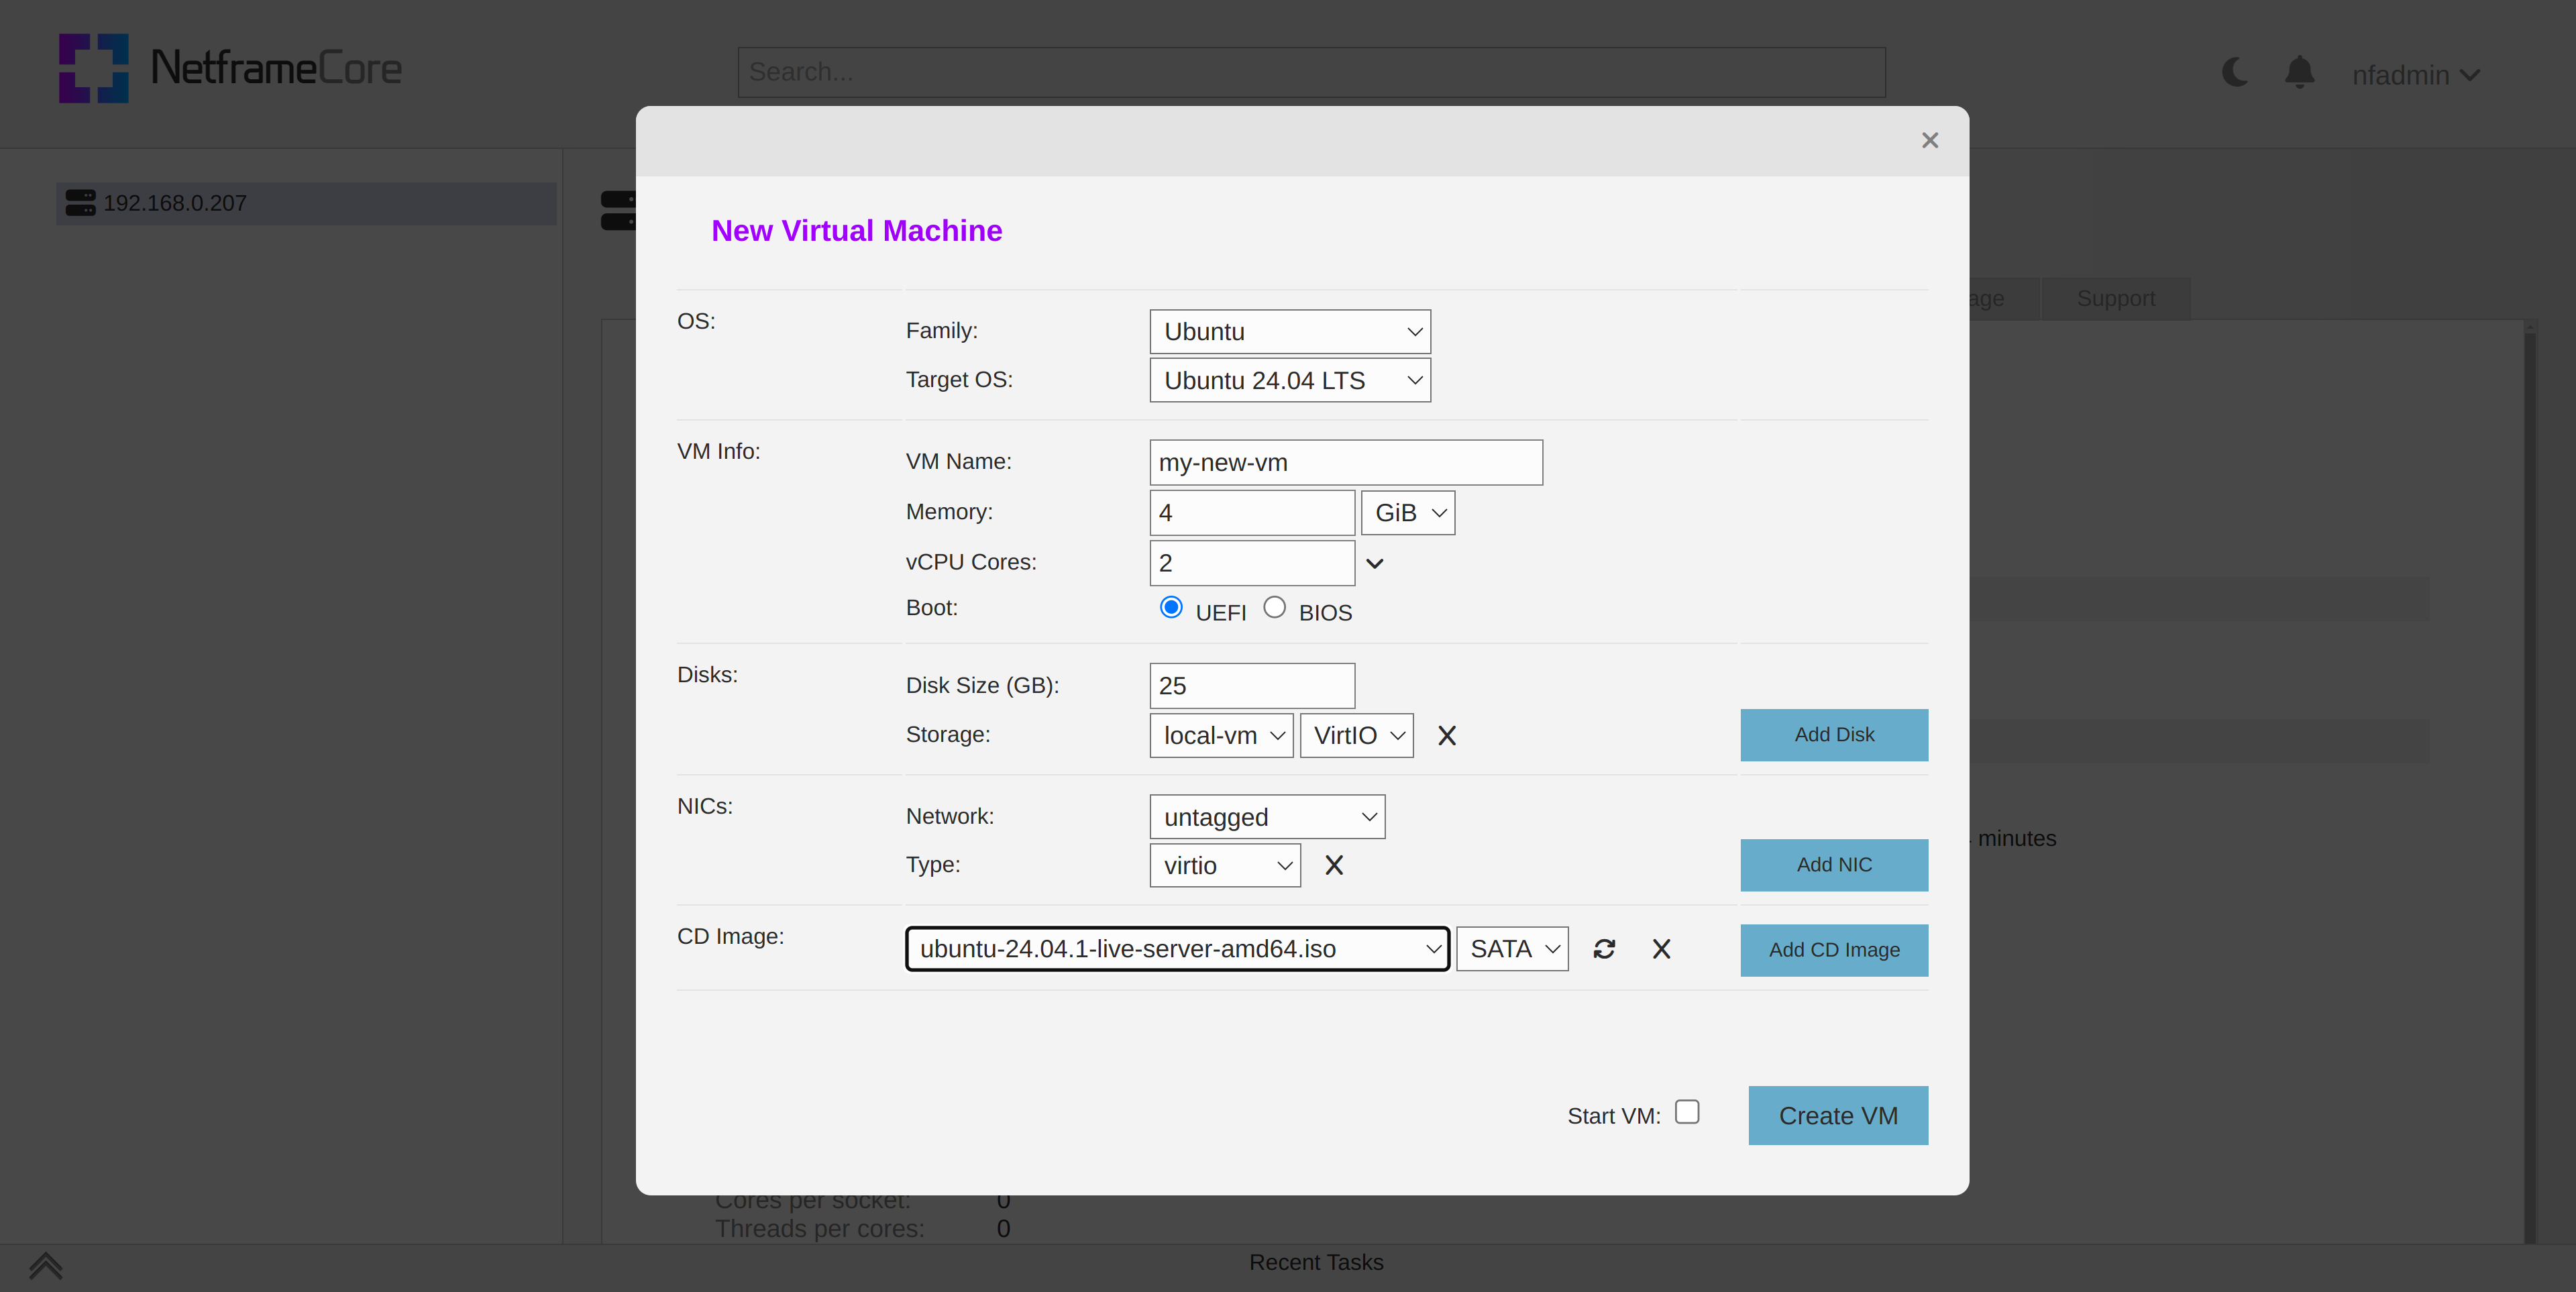This screenshot has width=2576, height=1292.
Task: Click the Add NIC button
Action: click(1834, 866)
